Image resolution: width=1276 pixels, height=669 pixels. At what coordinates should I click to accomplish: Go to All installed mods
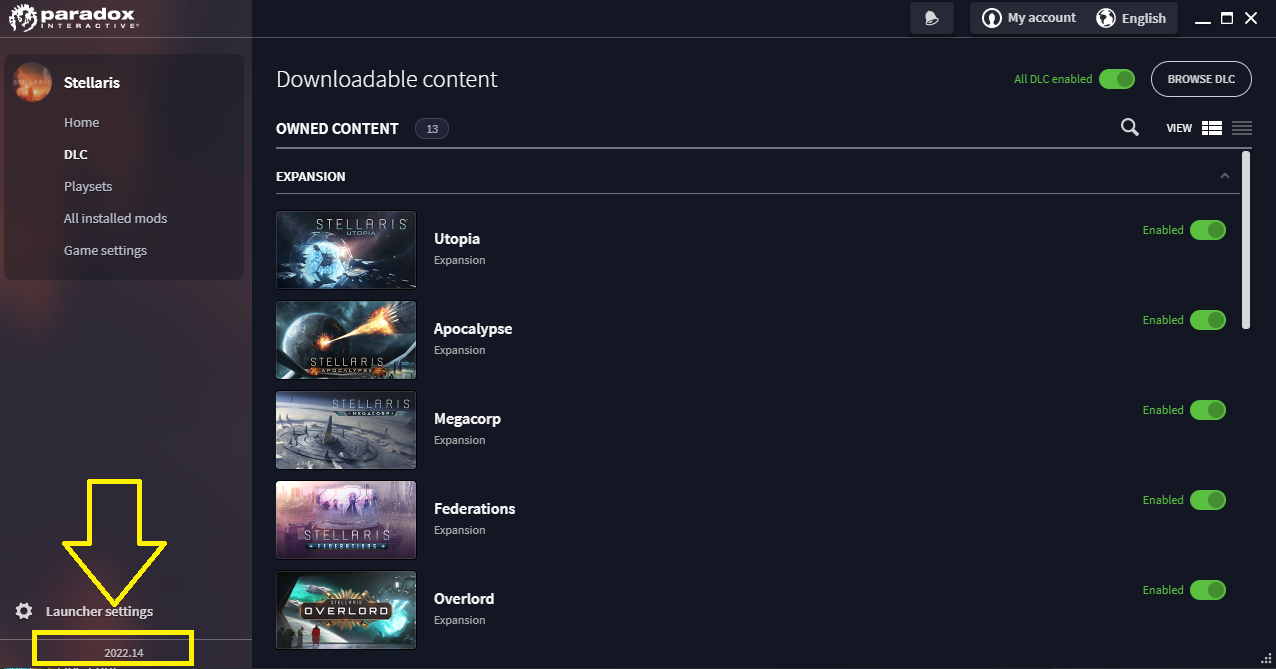[116, 218]
